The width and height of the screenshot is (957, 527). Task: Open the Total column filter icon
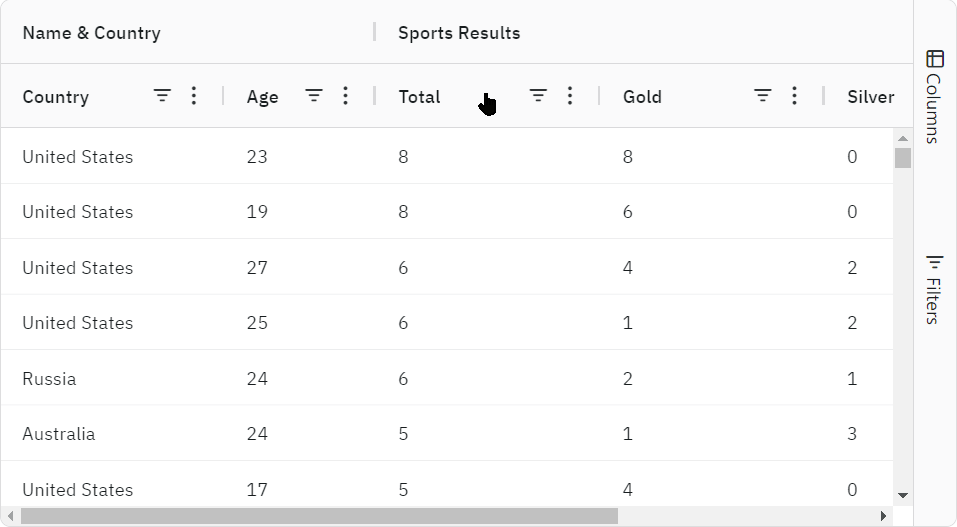[538, 96]
